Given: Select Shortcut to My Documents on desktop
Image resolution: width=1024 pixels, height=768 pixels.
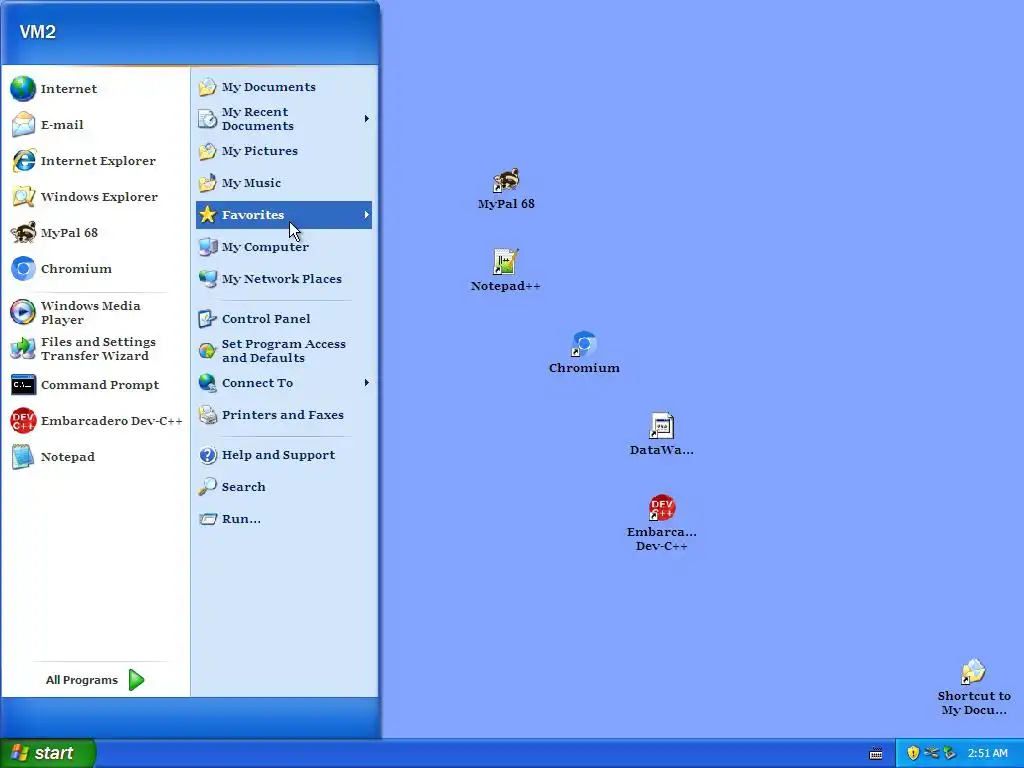Looking at the screenshot, I should tap(974, 688).
